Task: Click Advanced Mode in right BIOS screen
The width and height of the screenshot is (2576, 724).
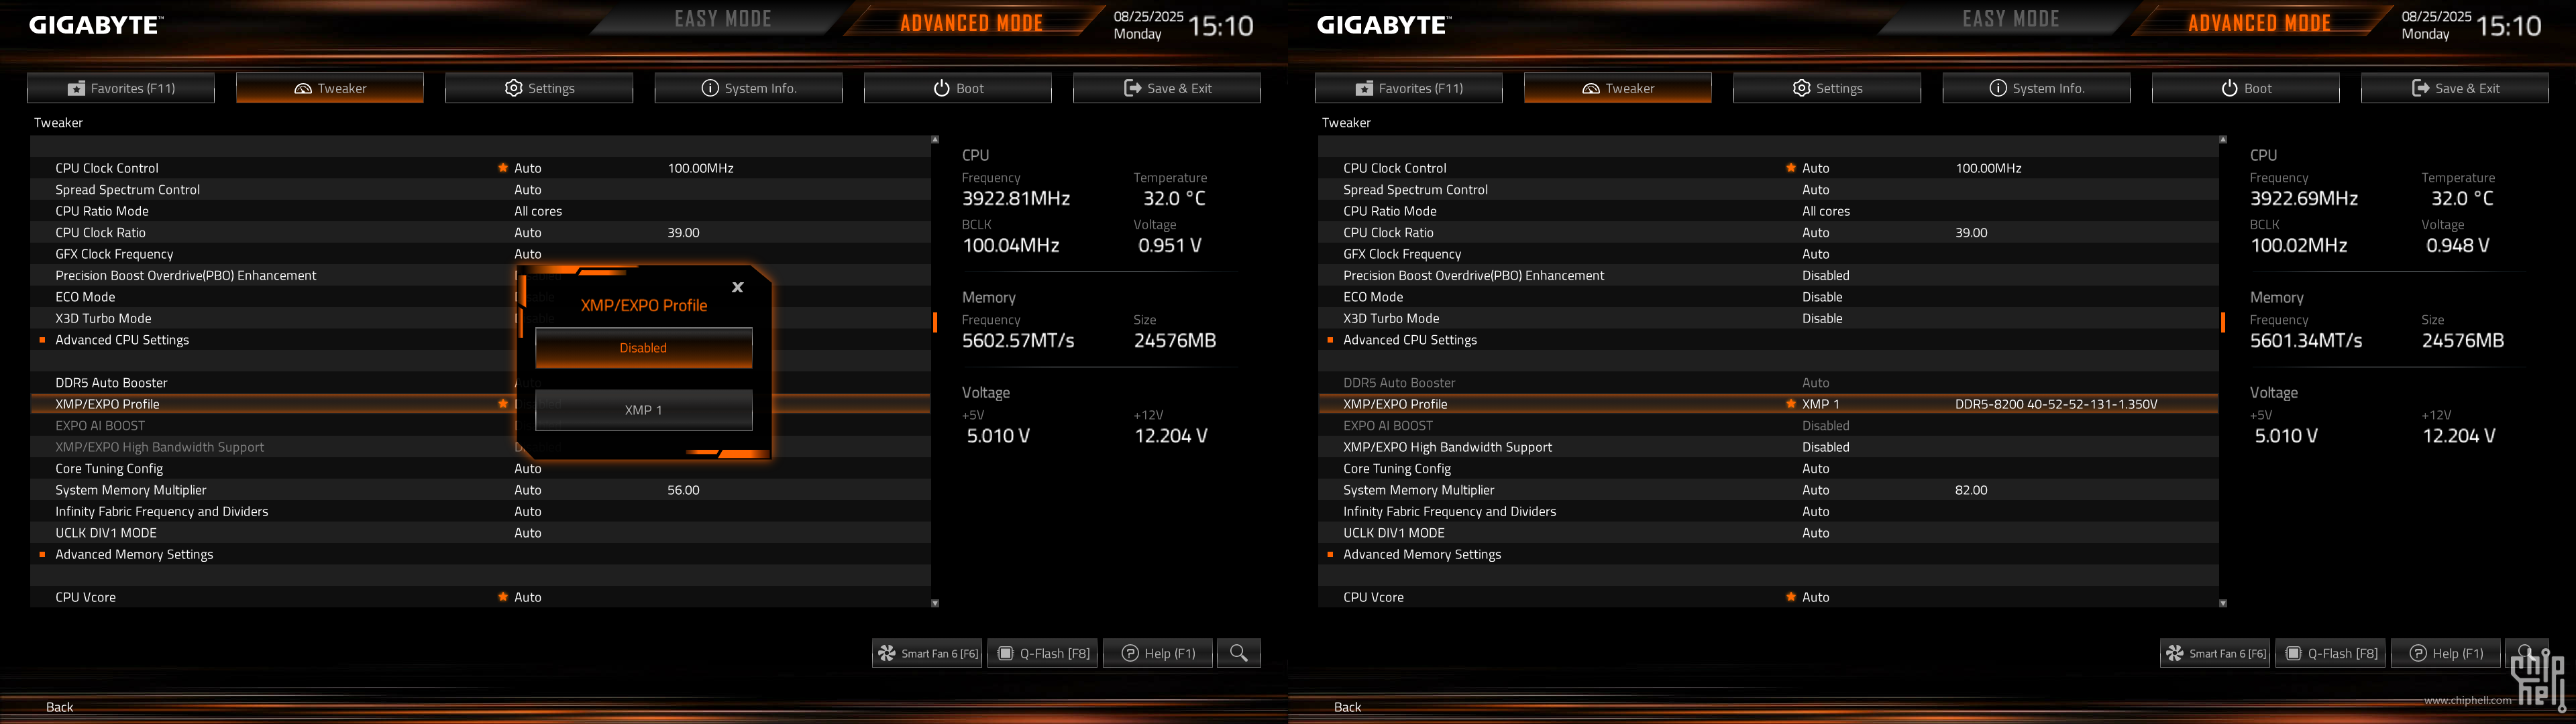Action: pyautogui.click(x=2259, y=22)
